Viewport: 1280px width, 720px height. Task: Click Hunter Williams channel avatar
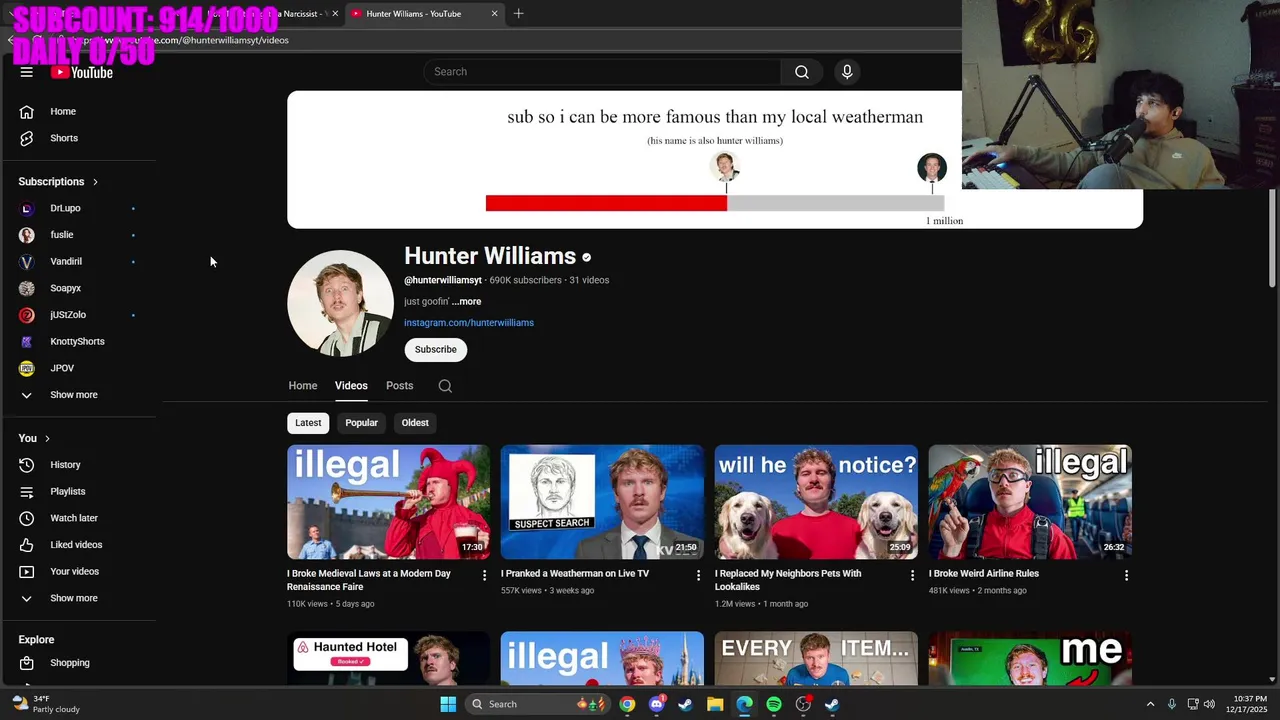click(340, 303)
